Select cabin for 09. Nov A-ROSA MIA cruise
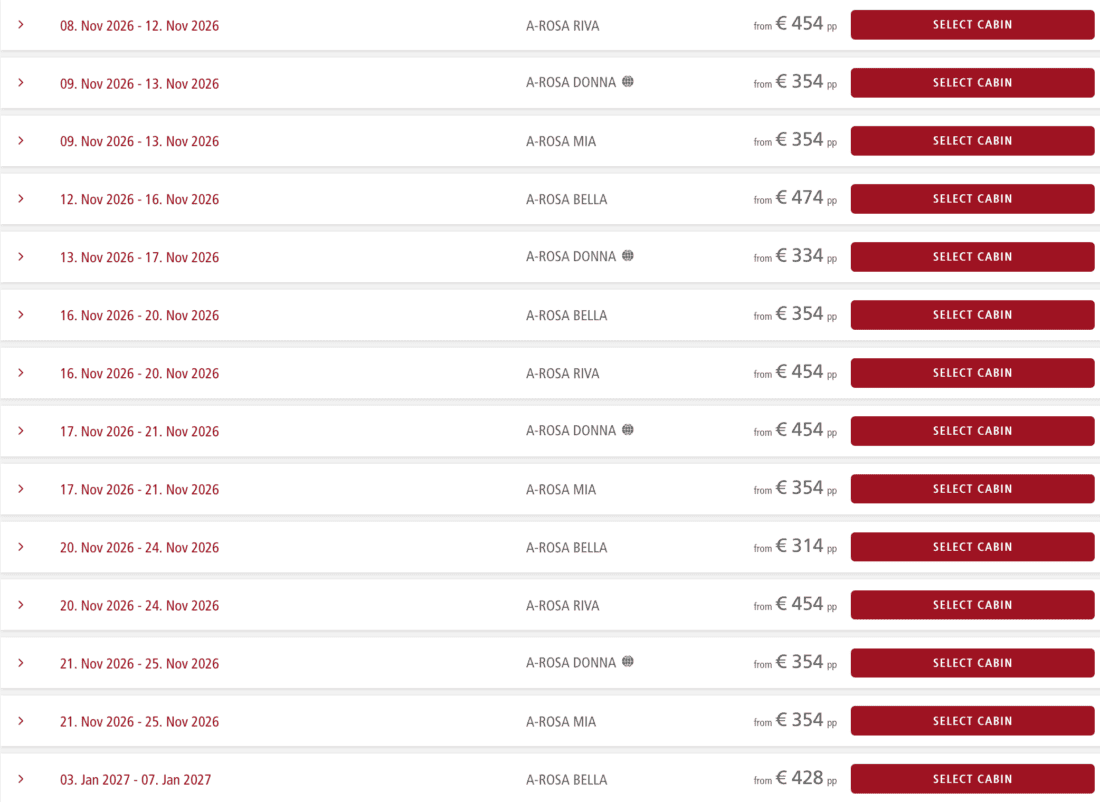This screenshot has width=1100, height=802. tap(972, 140)
